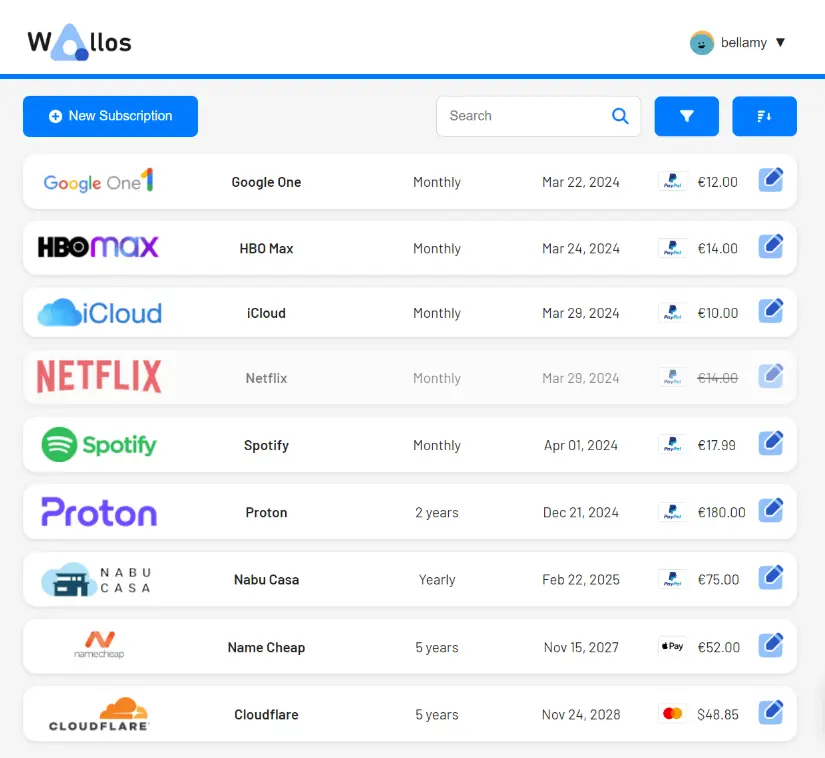Open the filter funnel button
Viewport: 825px width, 758px height.
coord(687,116)
